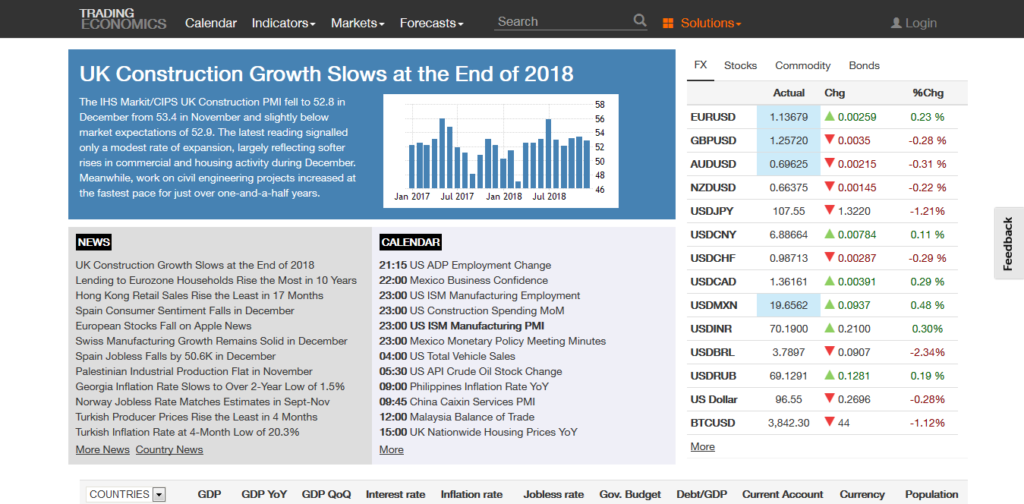Open headline UK Construction Growth Slows banner

pyautogui.click(x=326, y=74)
